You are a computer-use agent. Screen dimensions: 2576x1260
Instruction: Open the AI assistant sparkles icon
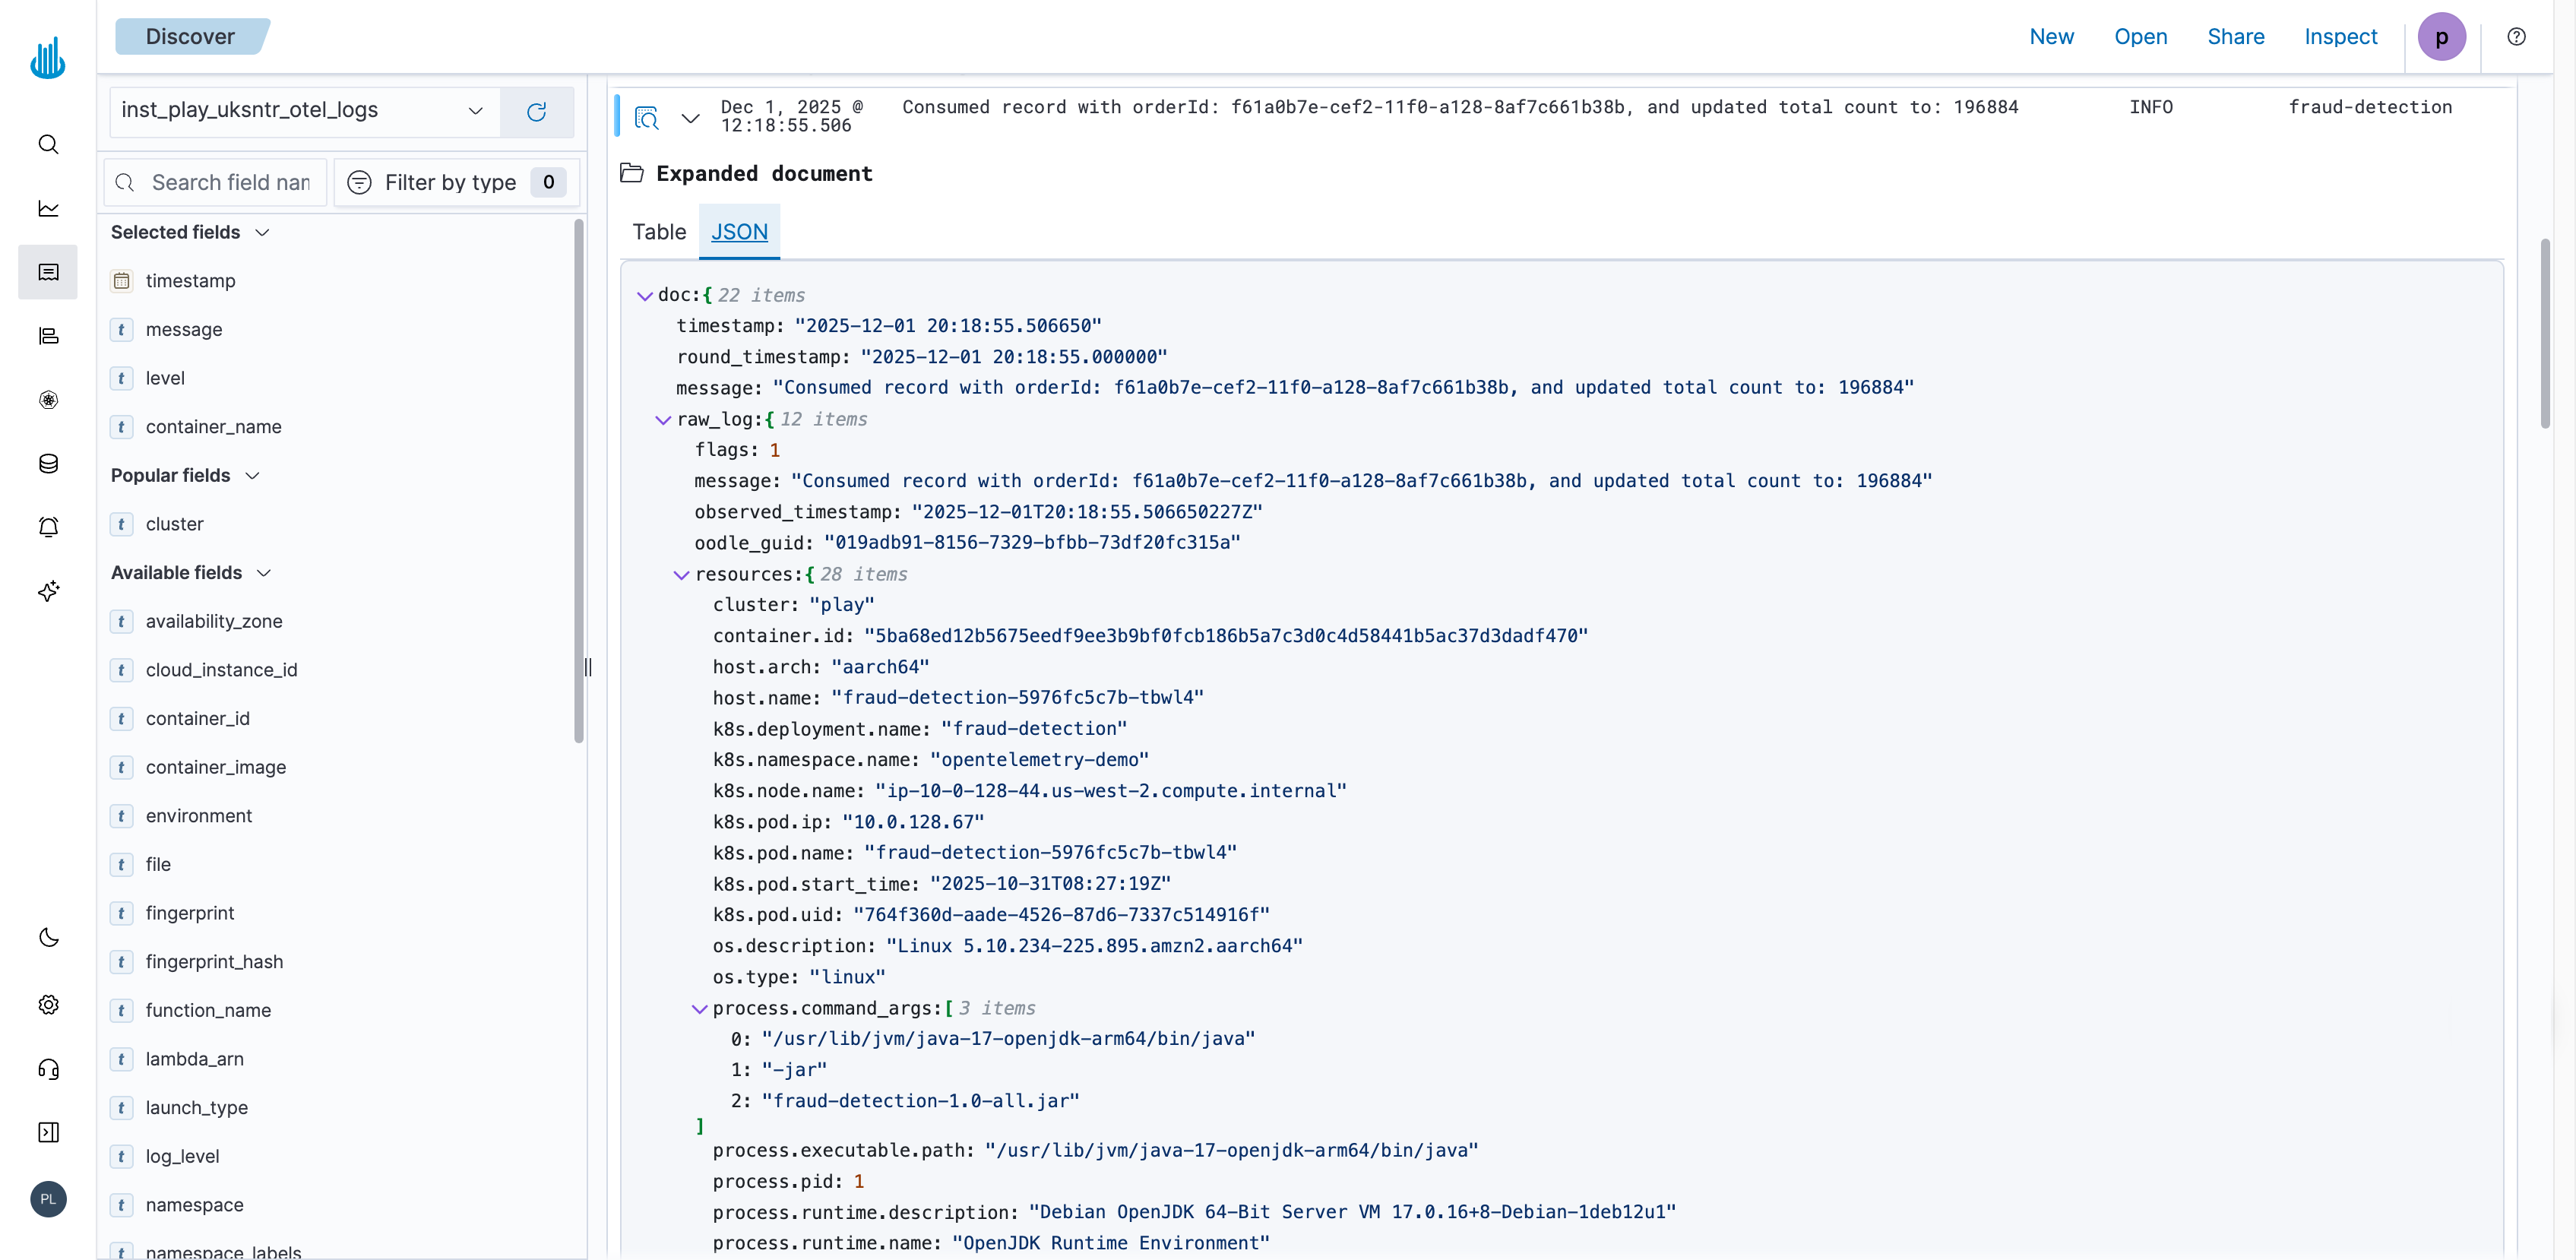point(48,591)
